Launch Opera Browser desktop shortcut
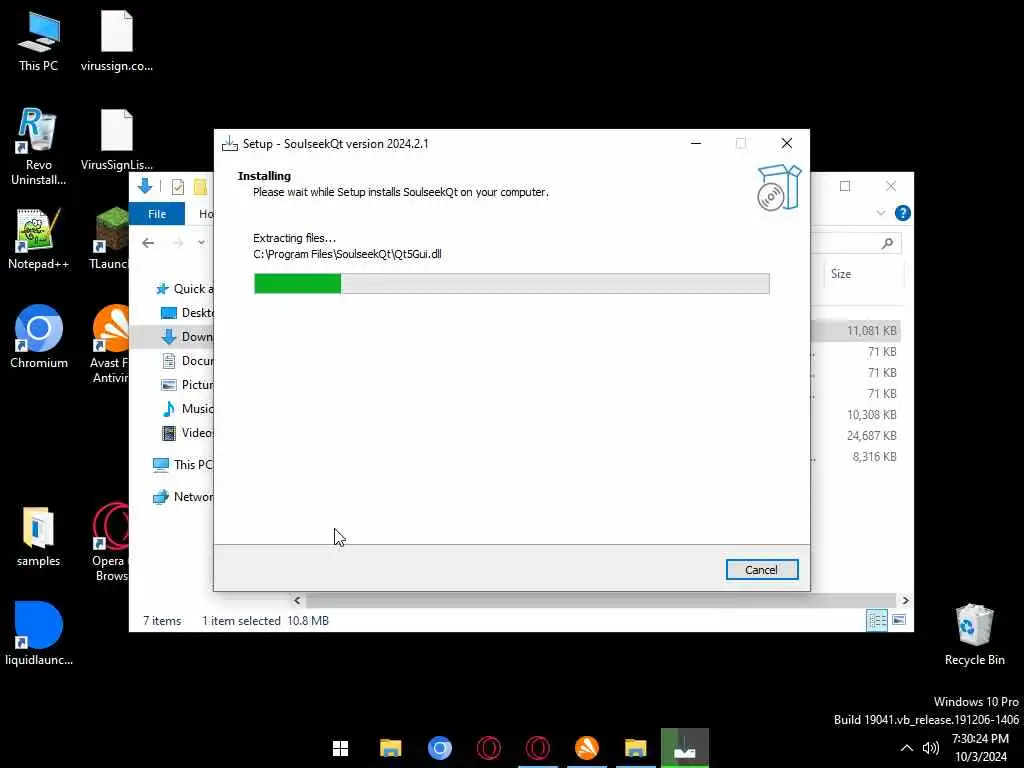The image size is (1024, 768). (x=110, y=542)
